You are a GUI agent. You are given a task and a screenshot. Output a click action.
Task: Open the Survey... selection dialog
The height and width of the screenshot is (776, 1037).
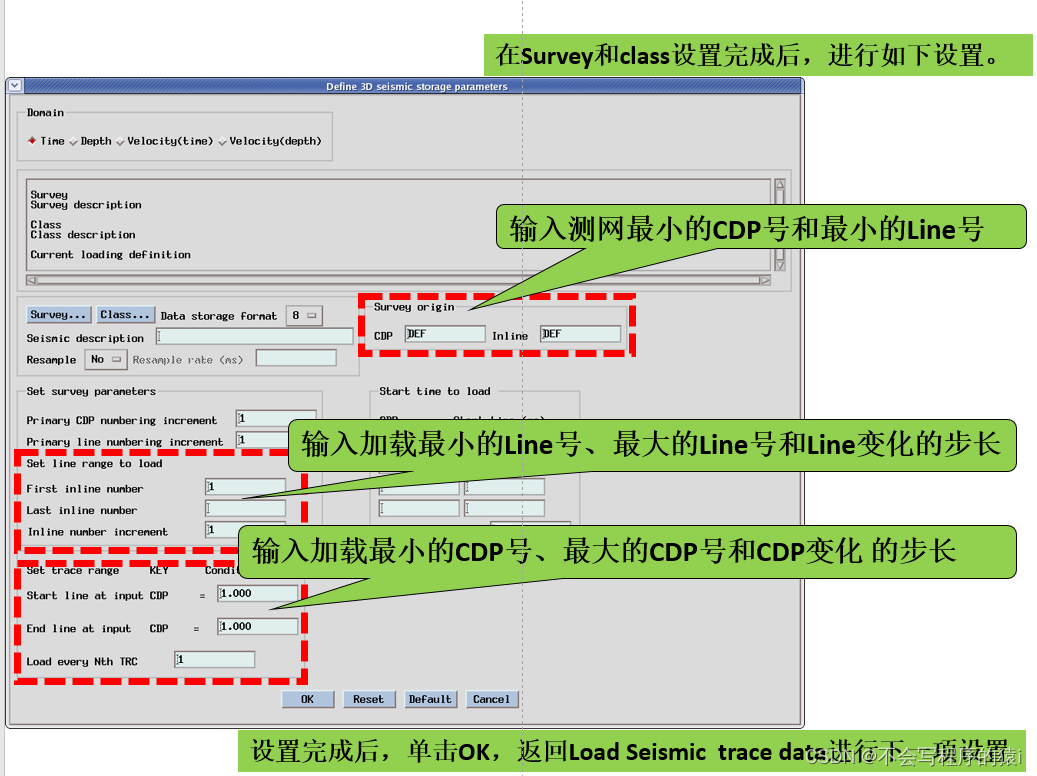58,314
